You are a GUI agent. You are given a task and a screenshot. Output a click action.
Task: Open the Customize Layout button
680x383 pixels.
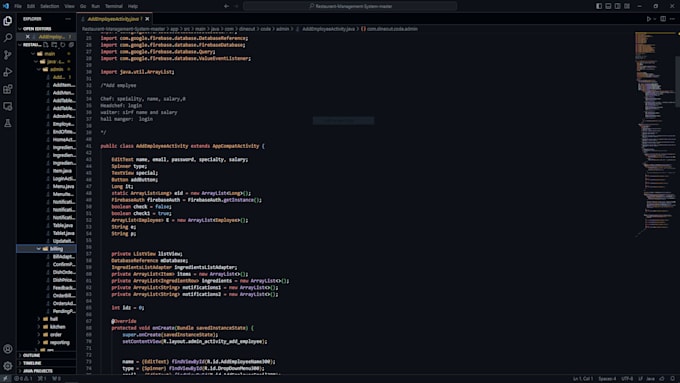pyautogui.click(x=627, y=6)
